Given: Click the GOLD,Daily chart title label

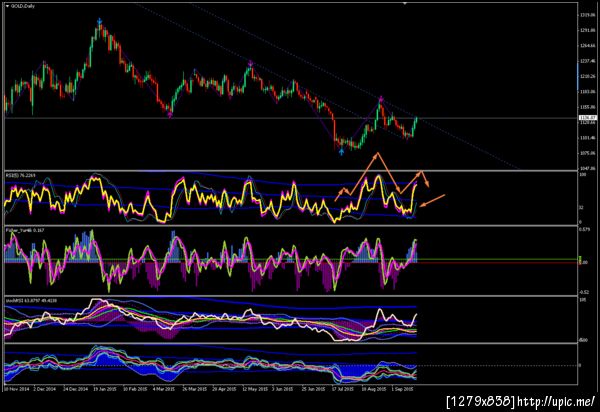Looking at the screenshot, I should [23, 6].
